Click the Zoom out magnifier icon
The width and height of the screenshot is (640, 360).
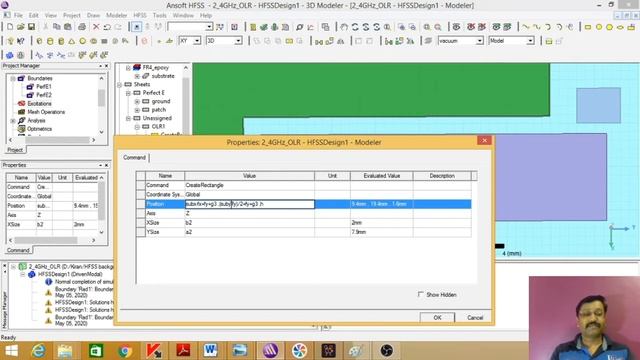[438, 27]
